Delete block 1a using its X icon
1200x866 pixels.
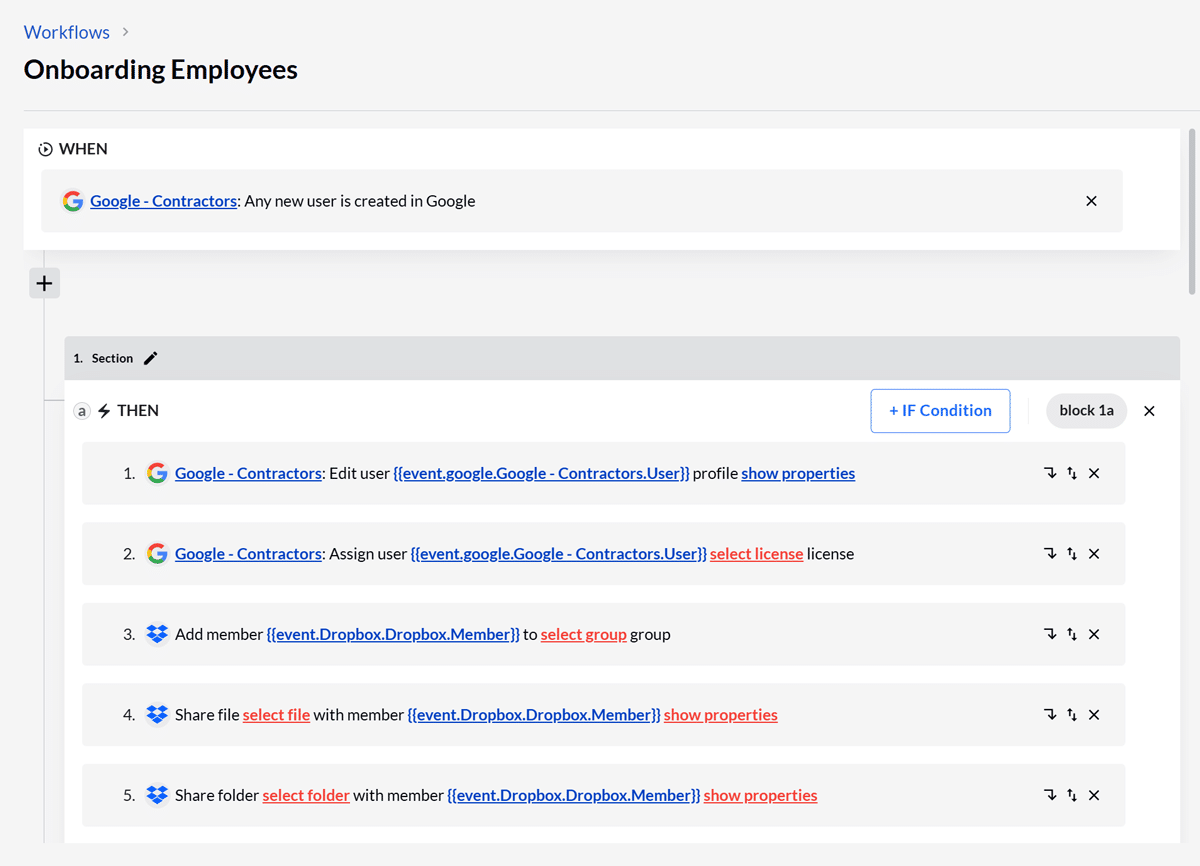(1149, 411)
